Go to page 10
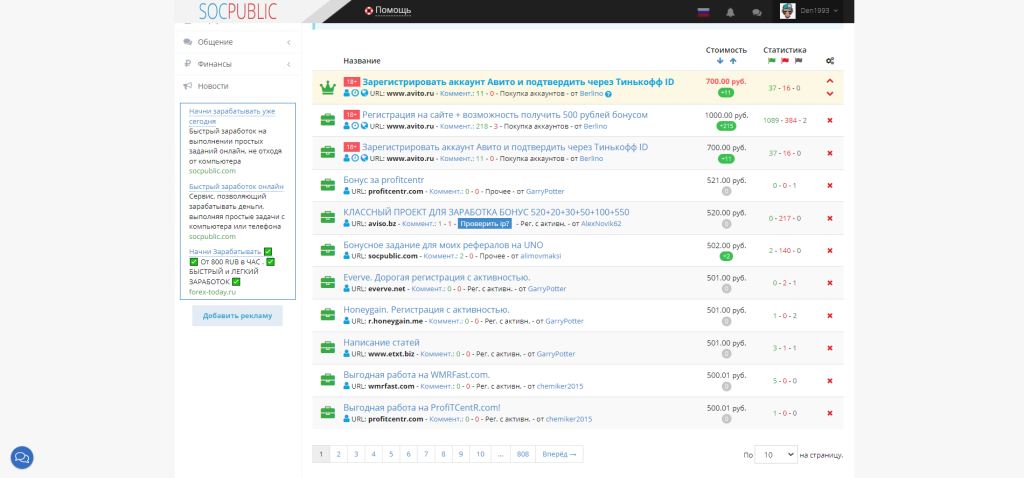The width and height of the screenshot is (1024, 478). point(480,454)
